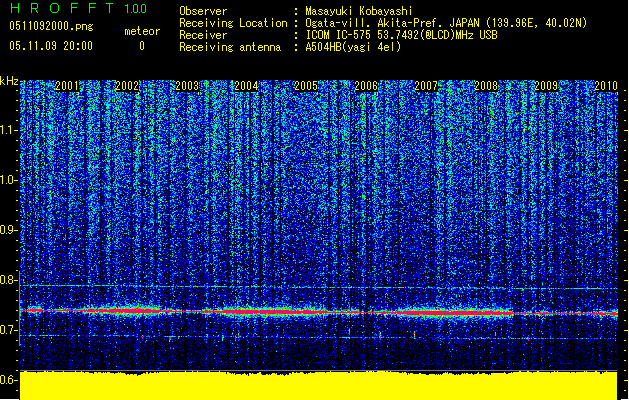The width and height of the screenshot is (629, 400).
Task: Click the Receiving antenna field label
Action: [x=230, y=47]
